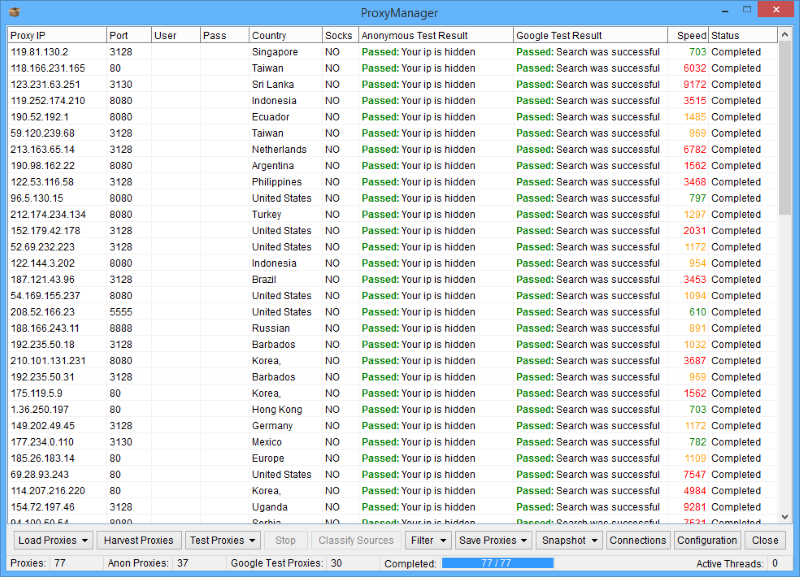800x577 pixels.
Task: Click the Anonymous Test Result column header
Action: [x=435, y=35]
